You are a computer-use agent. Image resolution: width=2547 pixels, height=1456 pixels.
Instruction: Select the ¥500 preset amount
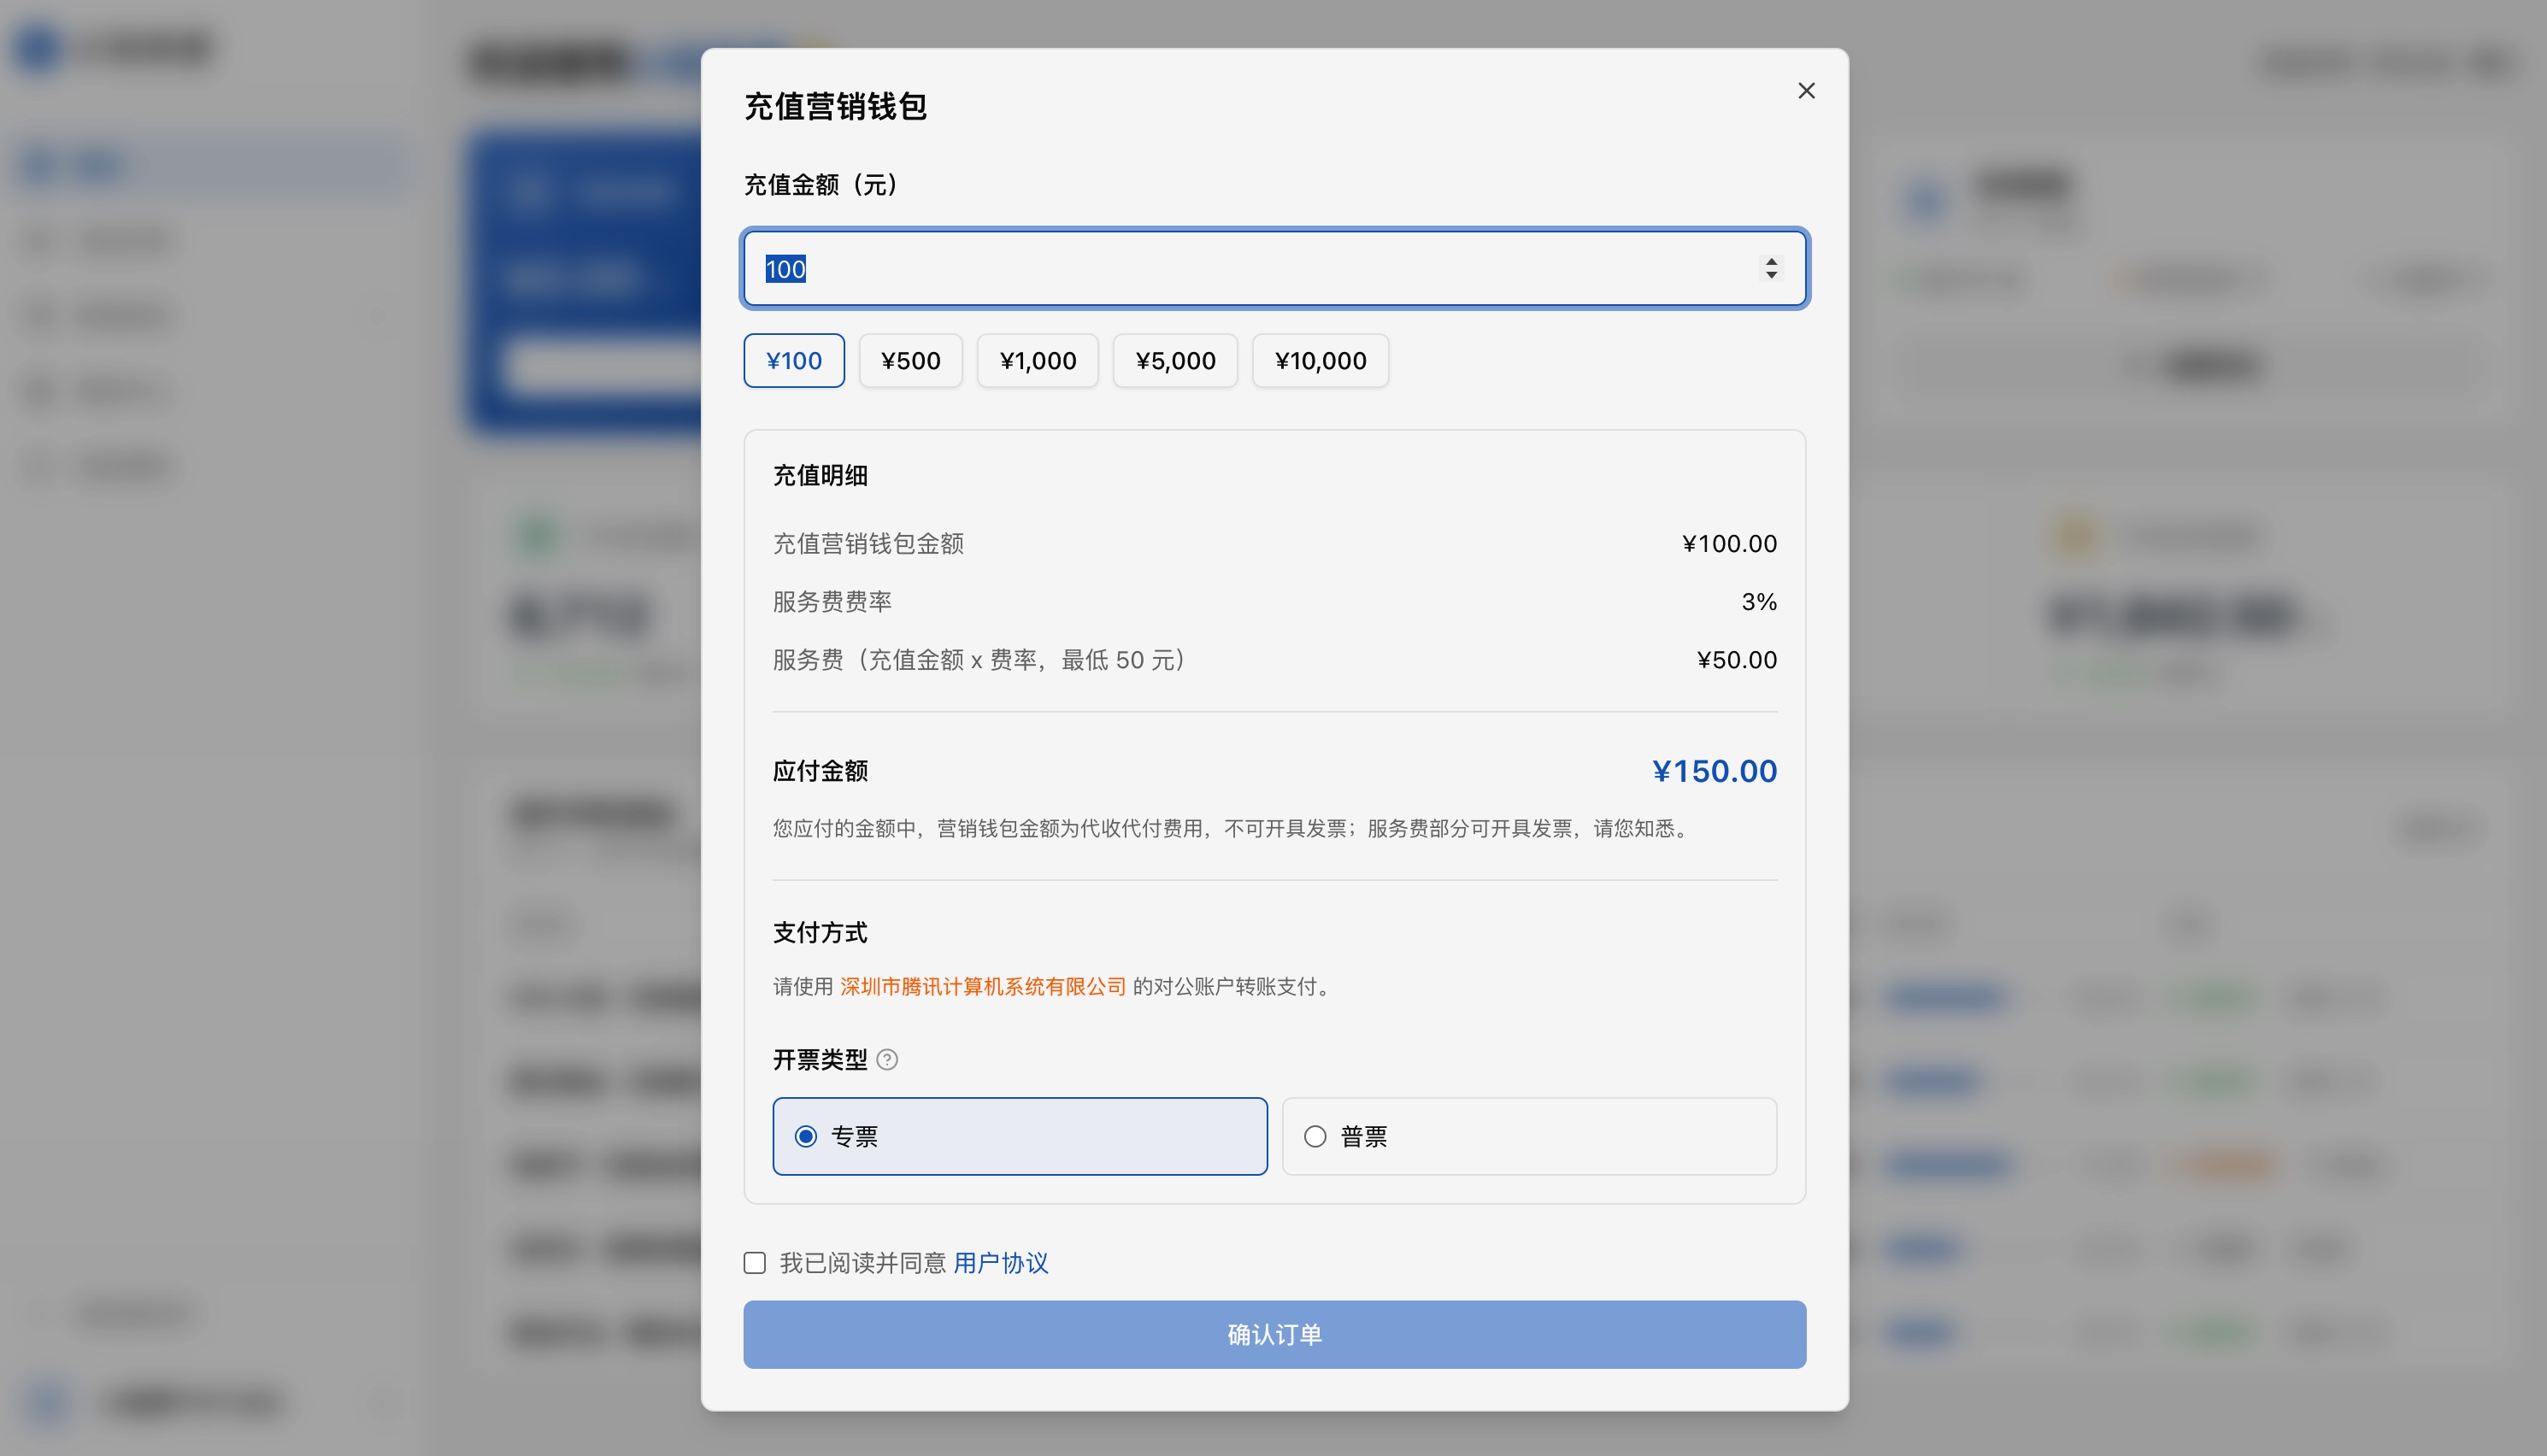tap(910, 361)
